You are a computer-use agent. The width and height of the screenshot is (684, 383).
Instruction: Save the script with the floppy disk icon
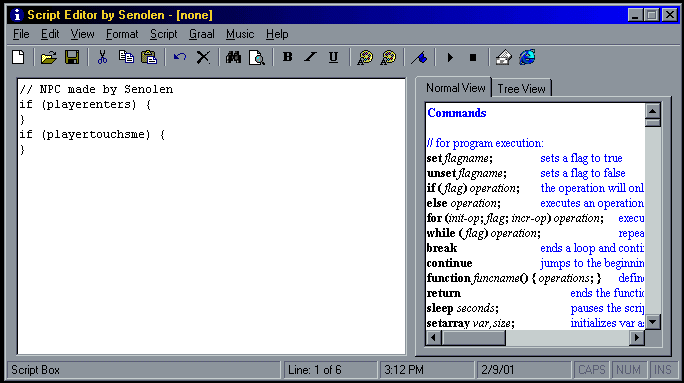click(x=72, y=57)
